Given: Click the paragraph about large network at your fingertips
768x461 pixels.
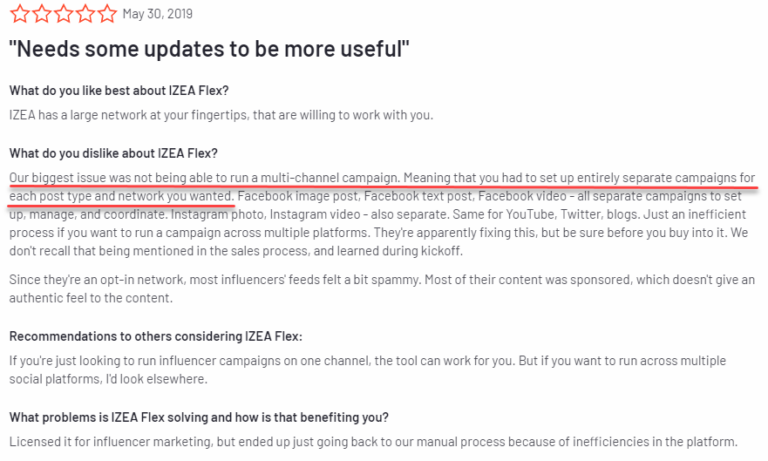Looking at the screenshot, I should tap(221, 115).
